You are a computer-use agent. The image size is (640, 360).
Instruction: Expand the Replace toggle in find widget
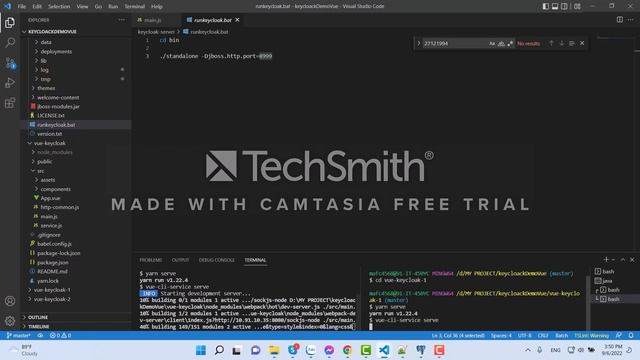point(418,43)
